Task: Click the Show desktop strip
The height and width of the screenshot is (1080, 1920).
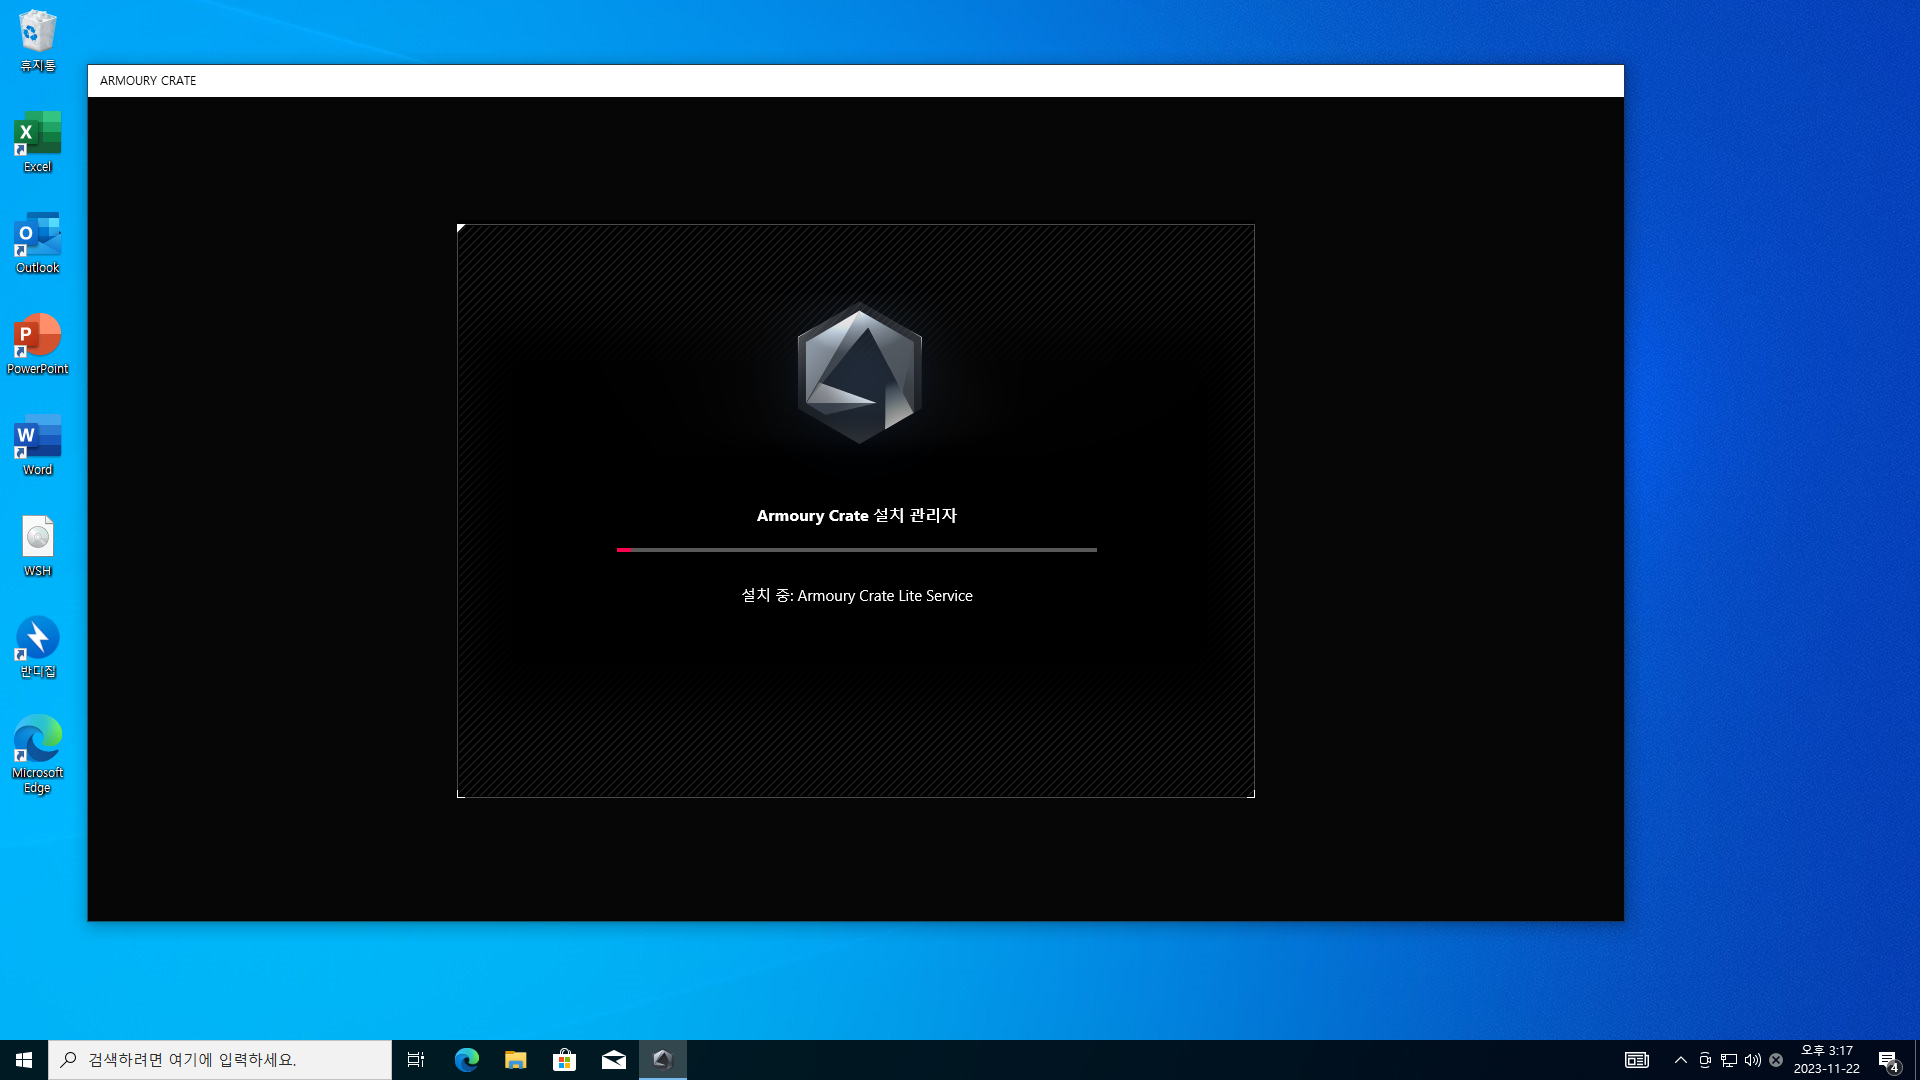Action: [x=1917, y=1060]
